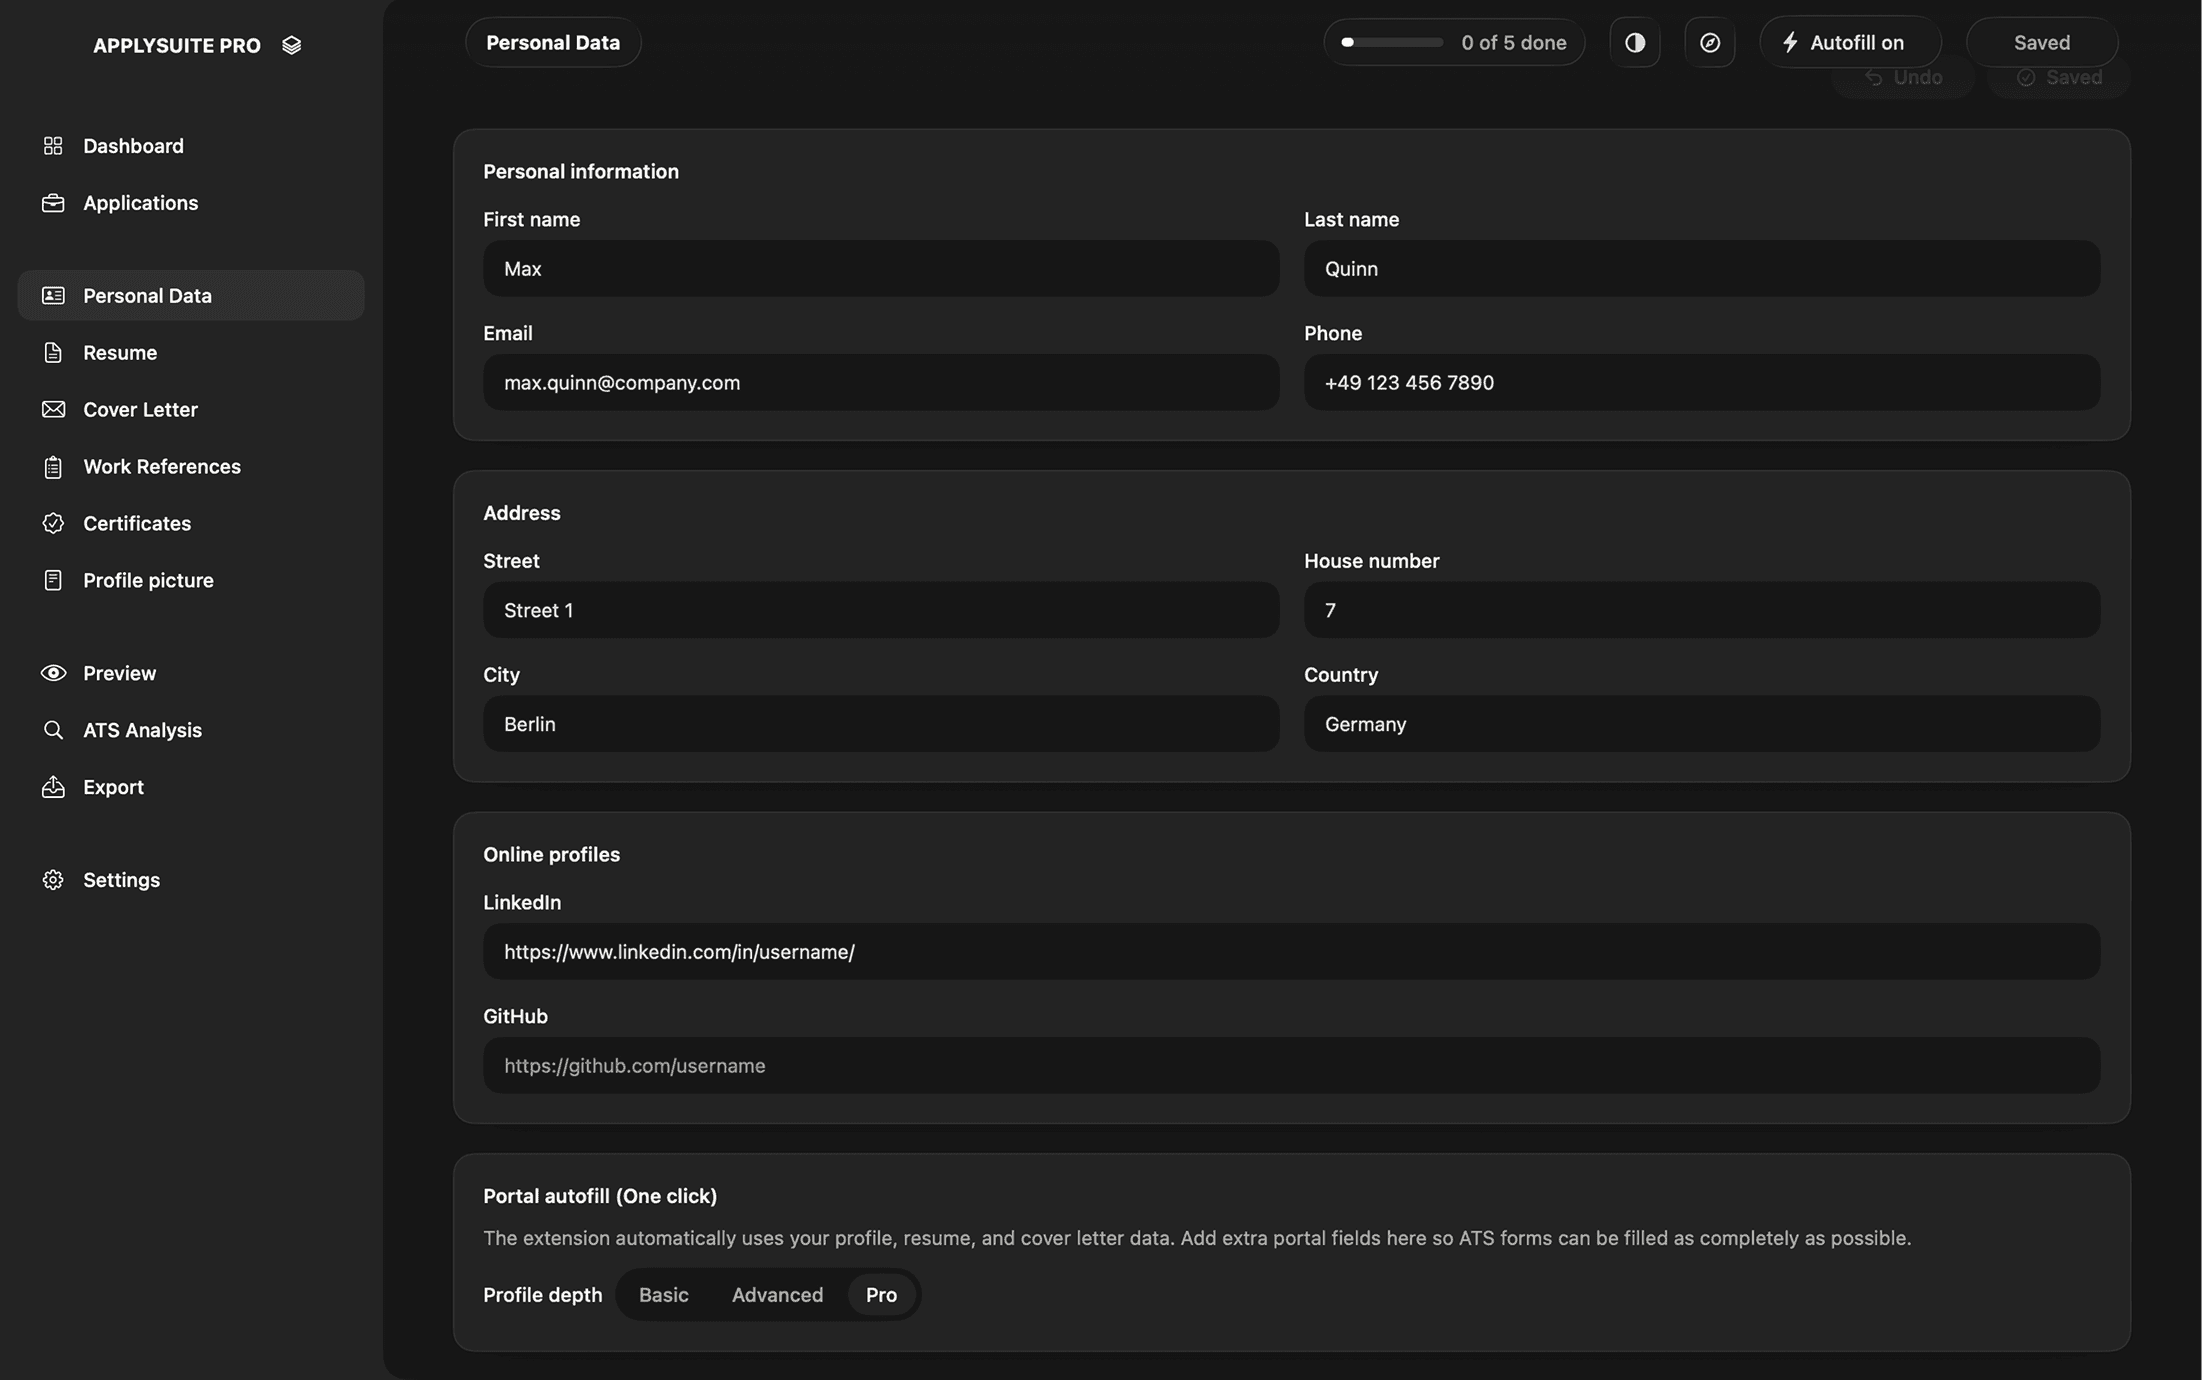Select Advanced profile depth
This screenshot has width=2202, height=1380.
click(777, 1295)
